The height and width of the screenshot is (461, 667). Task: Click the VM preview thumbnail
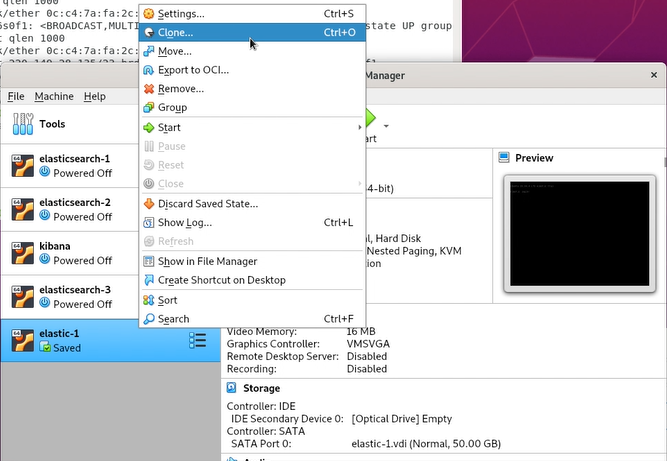point(579,234)
